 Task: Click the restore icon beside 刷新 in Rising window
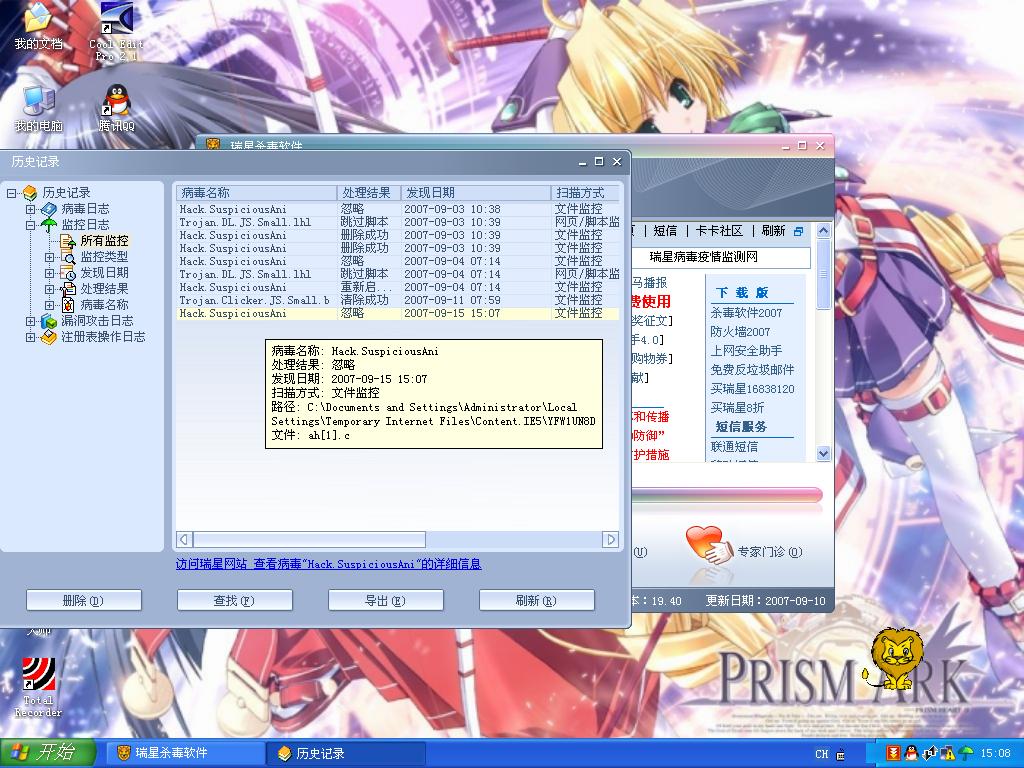pos(798,231)
